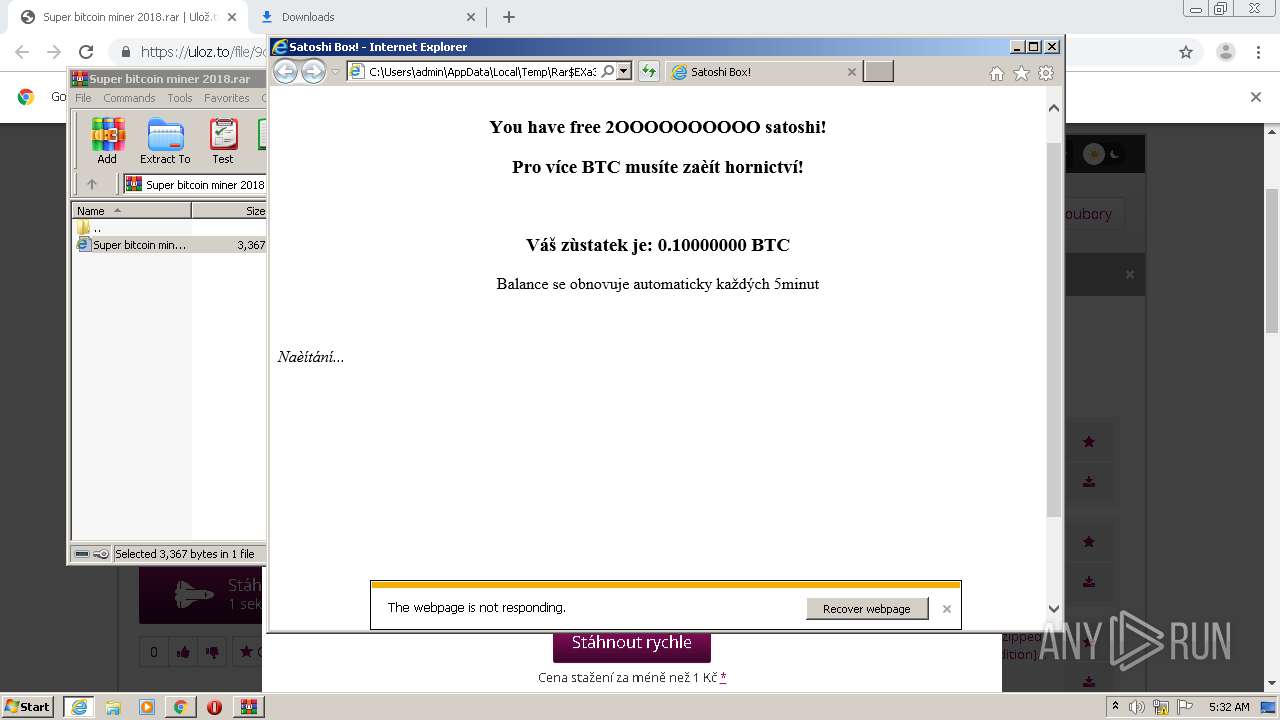Select the parent folder '..' row in WinRAR

[170, 228]
